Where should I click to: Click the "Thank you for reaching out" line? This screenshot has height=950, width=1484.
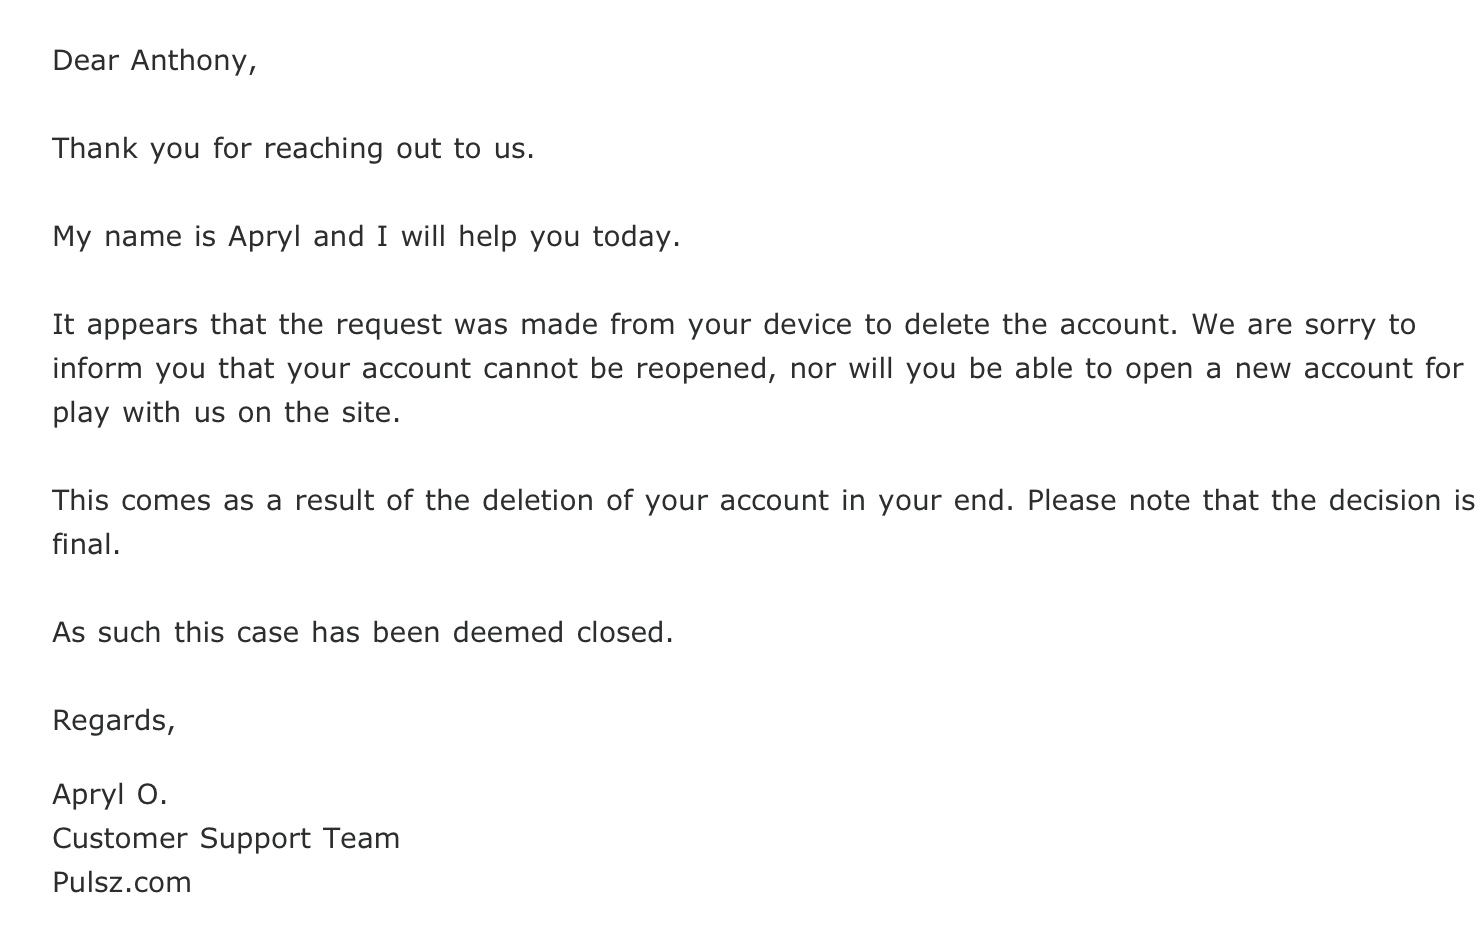point(292,149)
